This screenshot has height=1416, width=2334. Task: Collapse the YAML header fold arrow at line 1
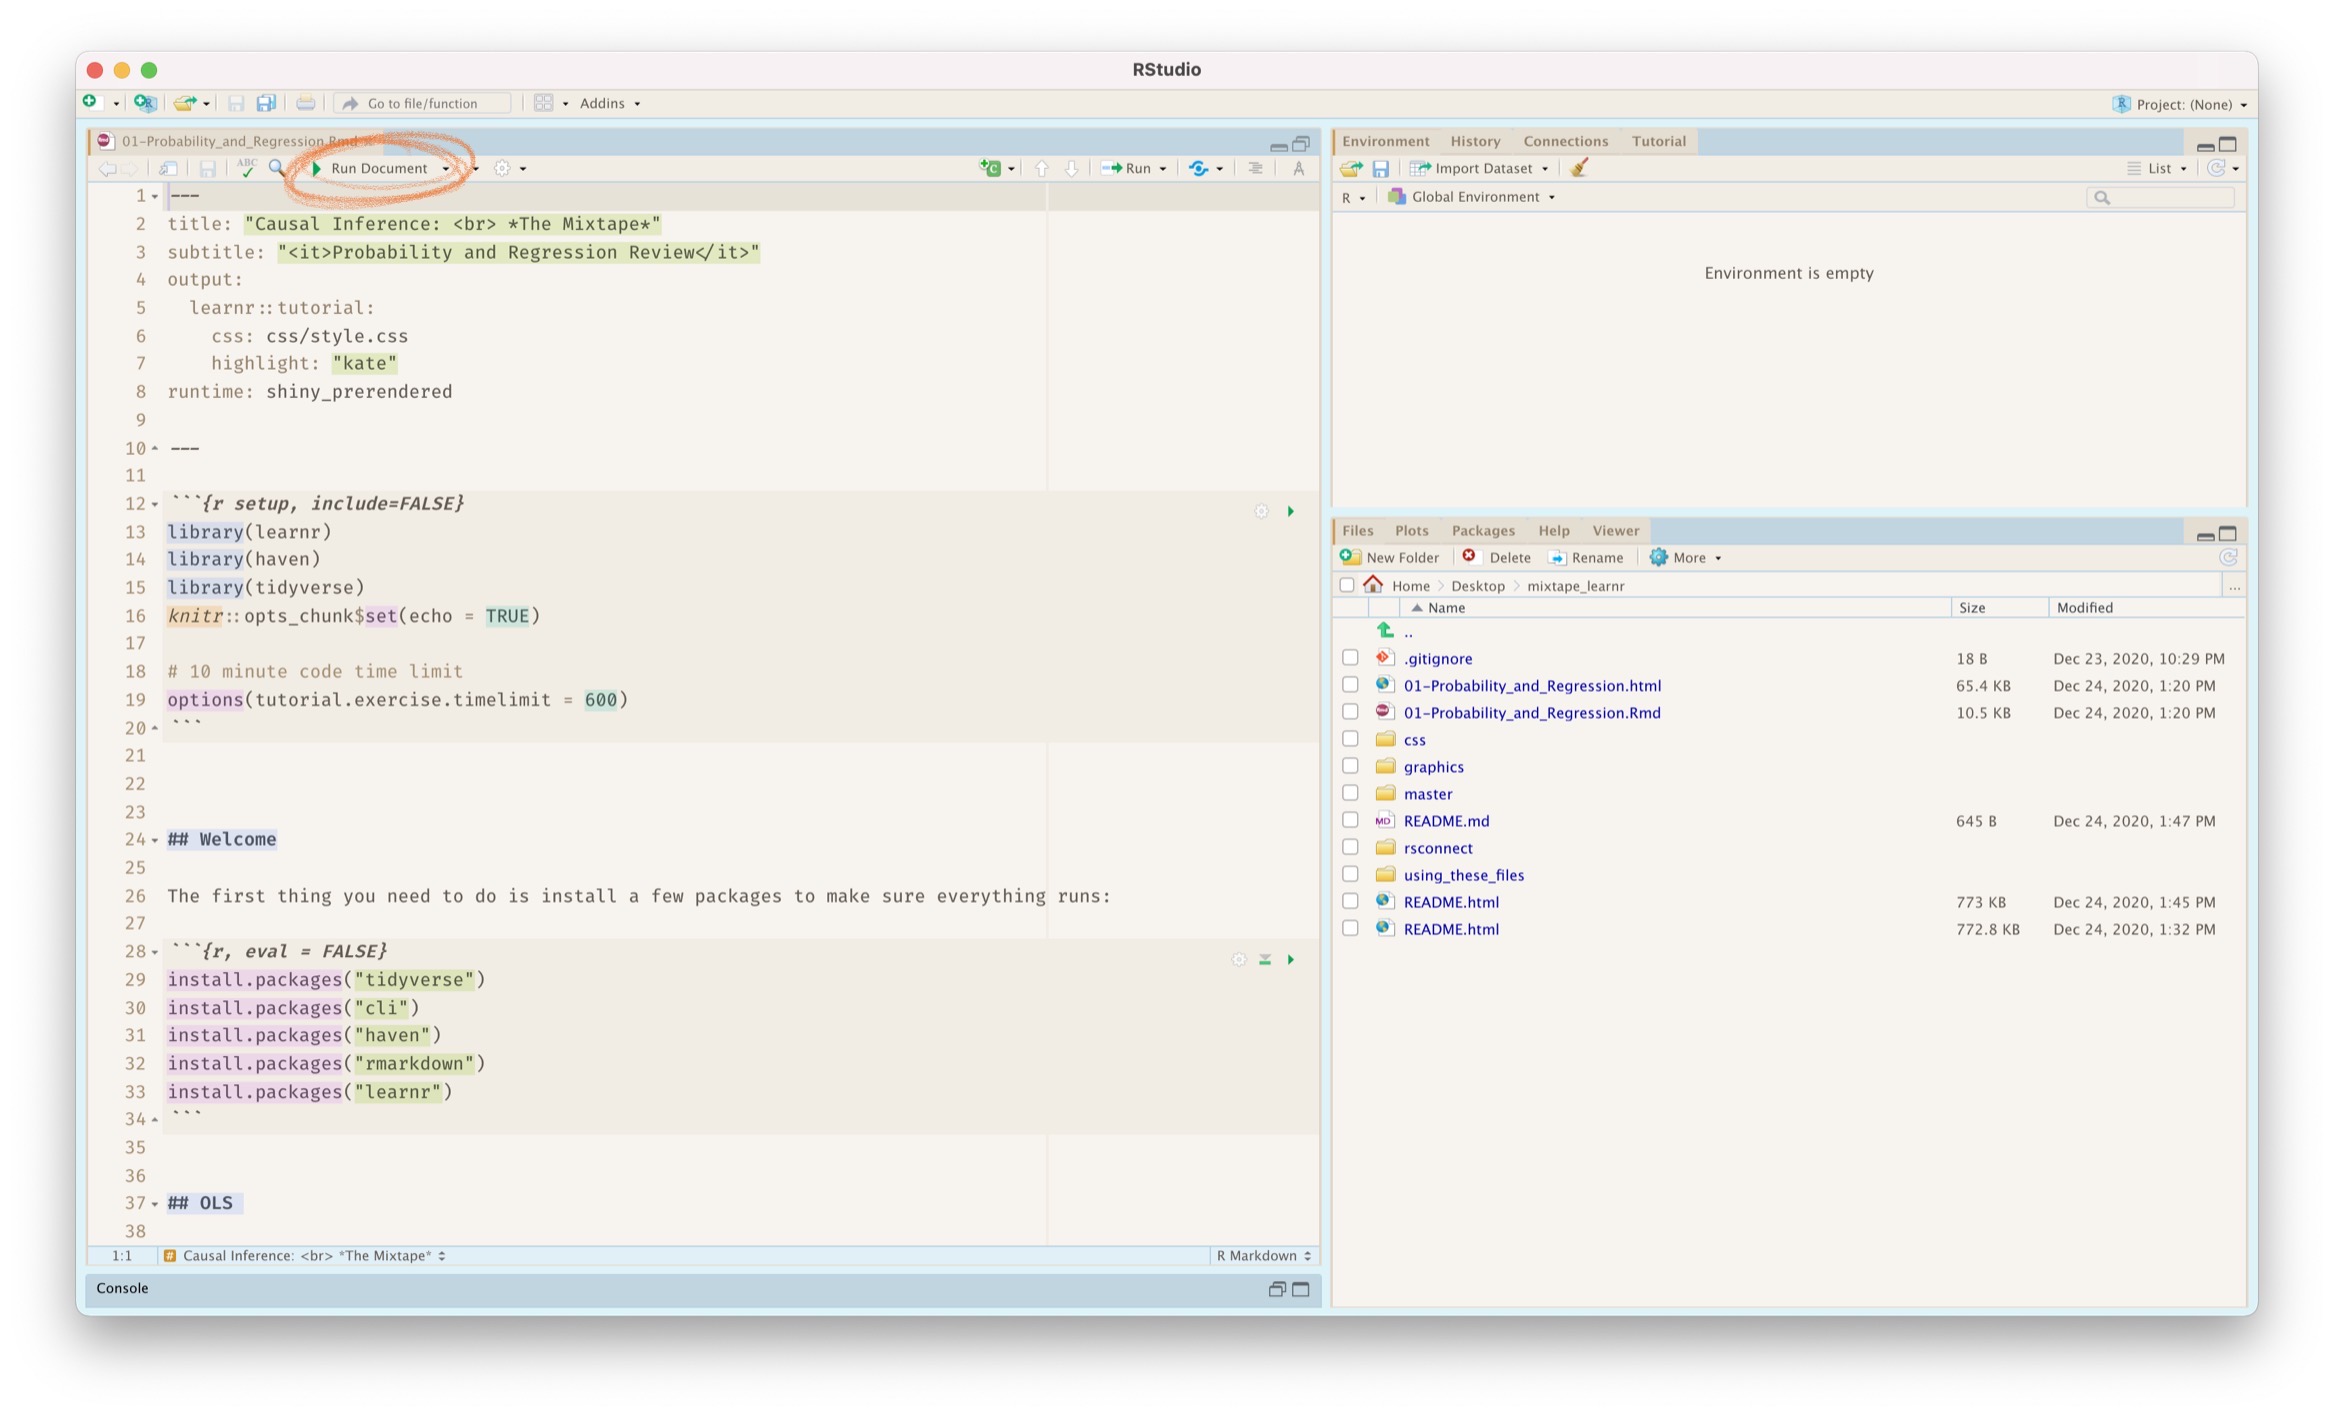pyautogui.click(x=155, y=196)
